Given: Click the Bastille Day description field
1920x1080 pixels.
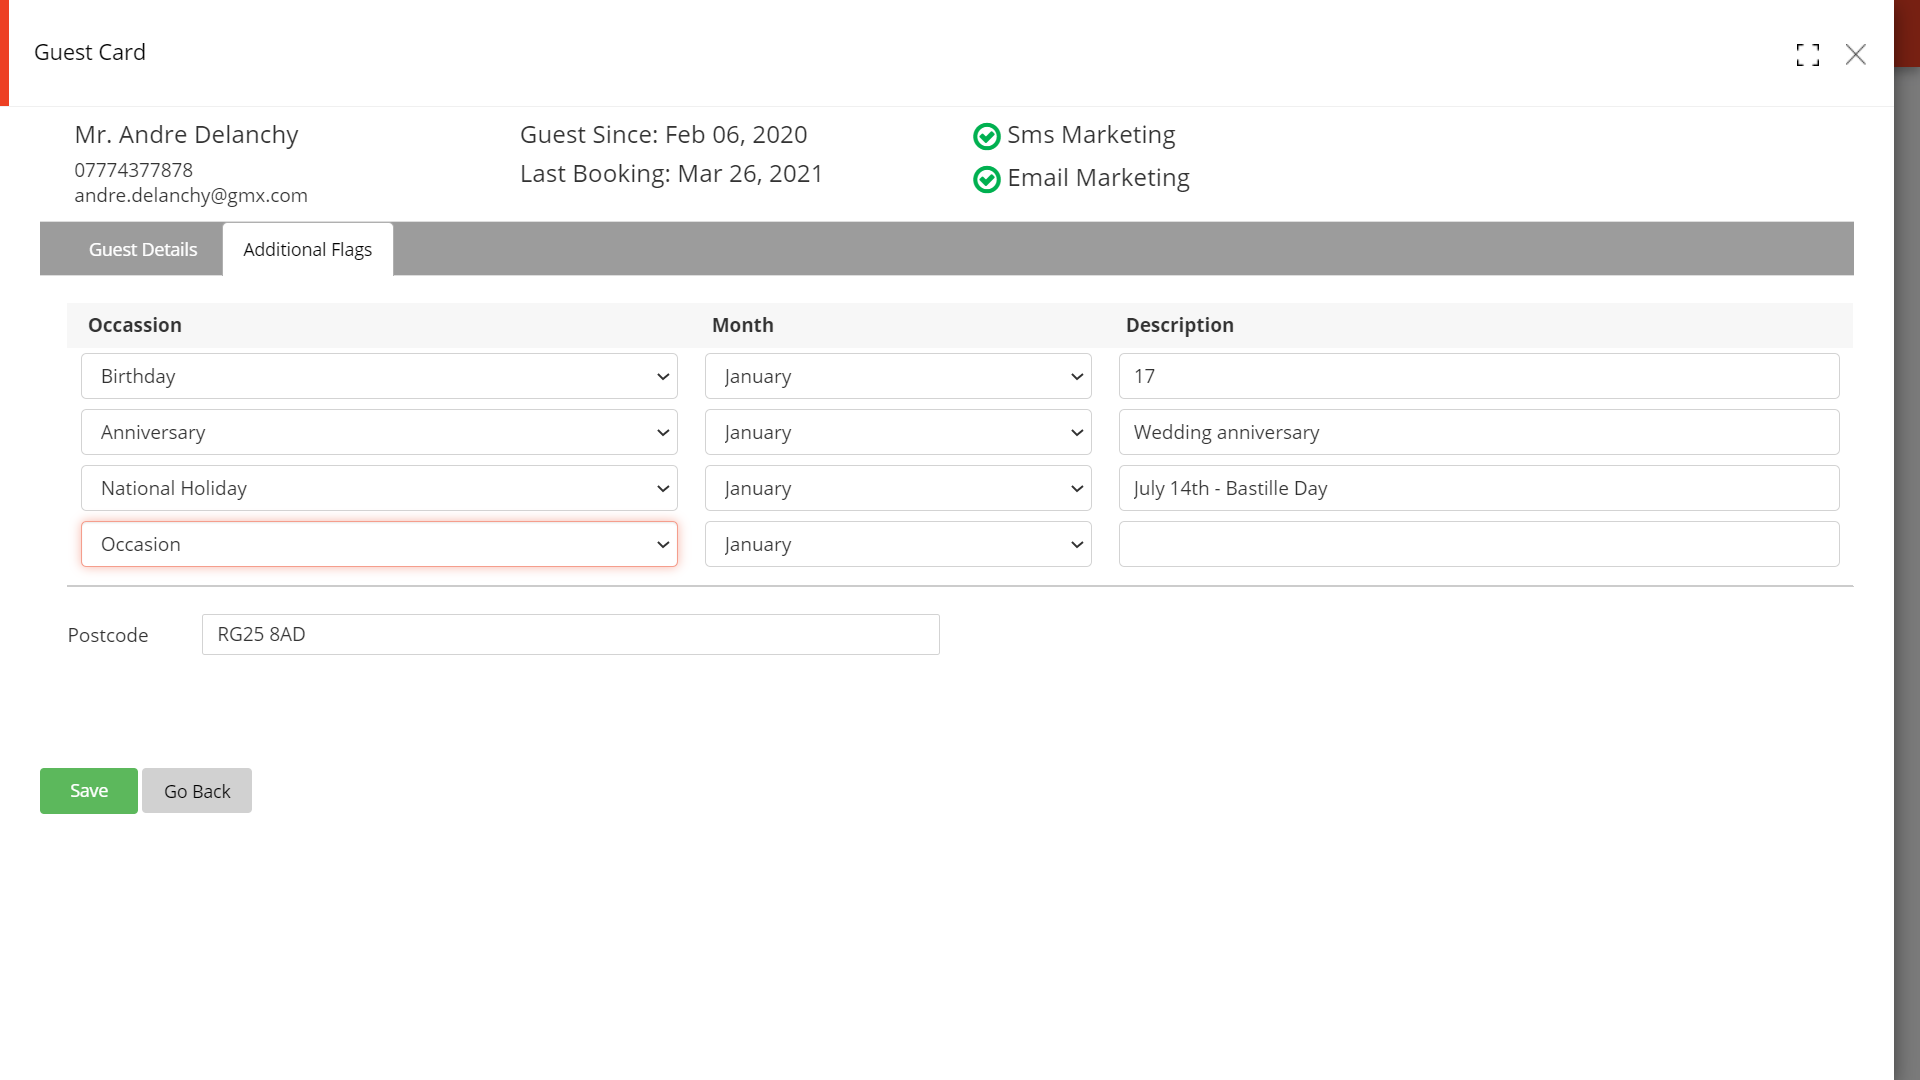Looking at the screenshot, I should [x=1479, y=488].
